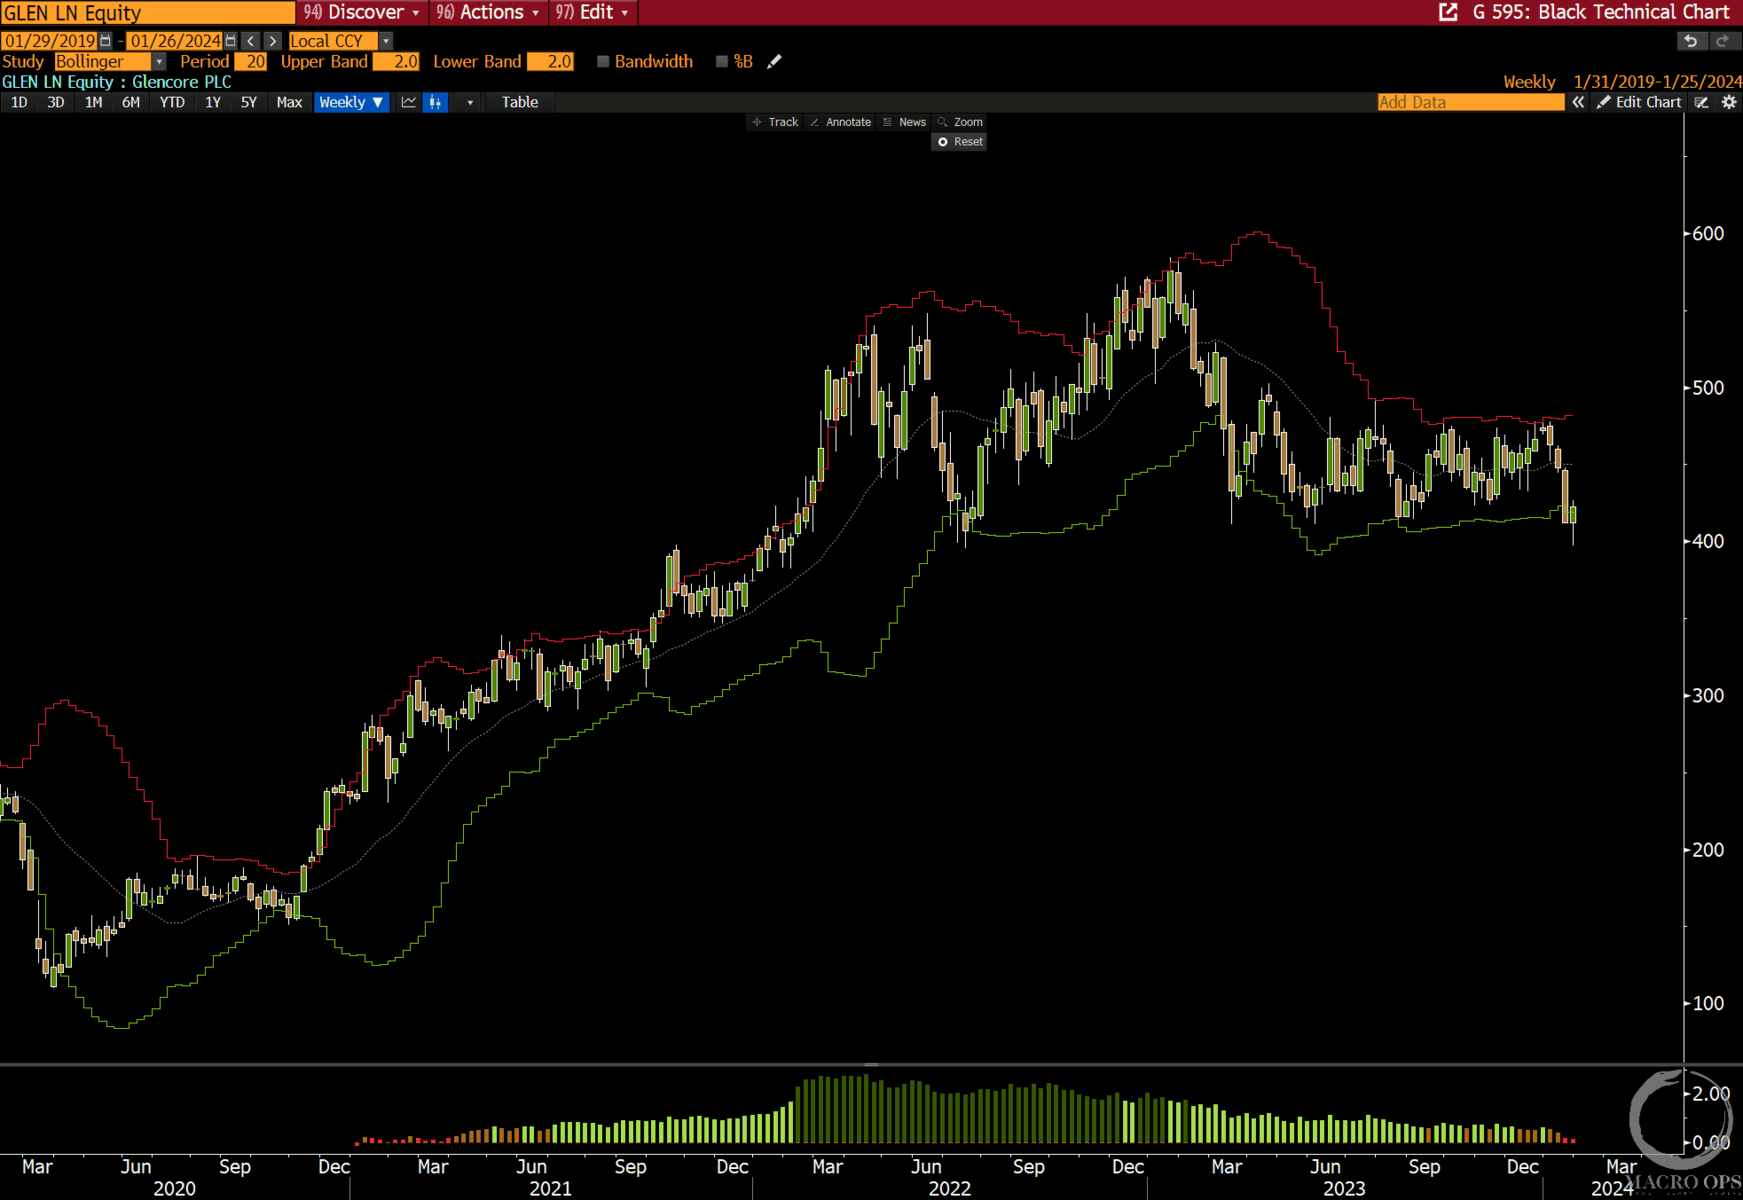
Task: Click Edit Chart button
Action: (1639, 102)
